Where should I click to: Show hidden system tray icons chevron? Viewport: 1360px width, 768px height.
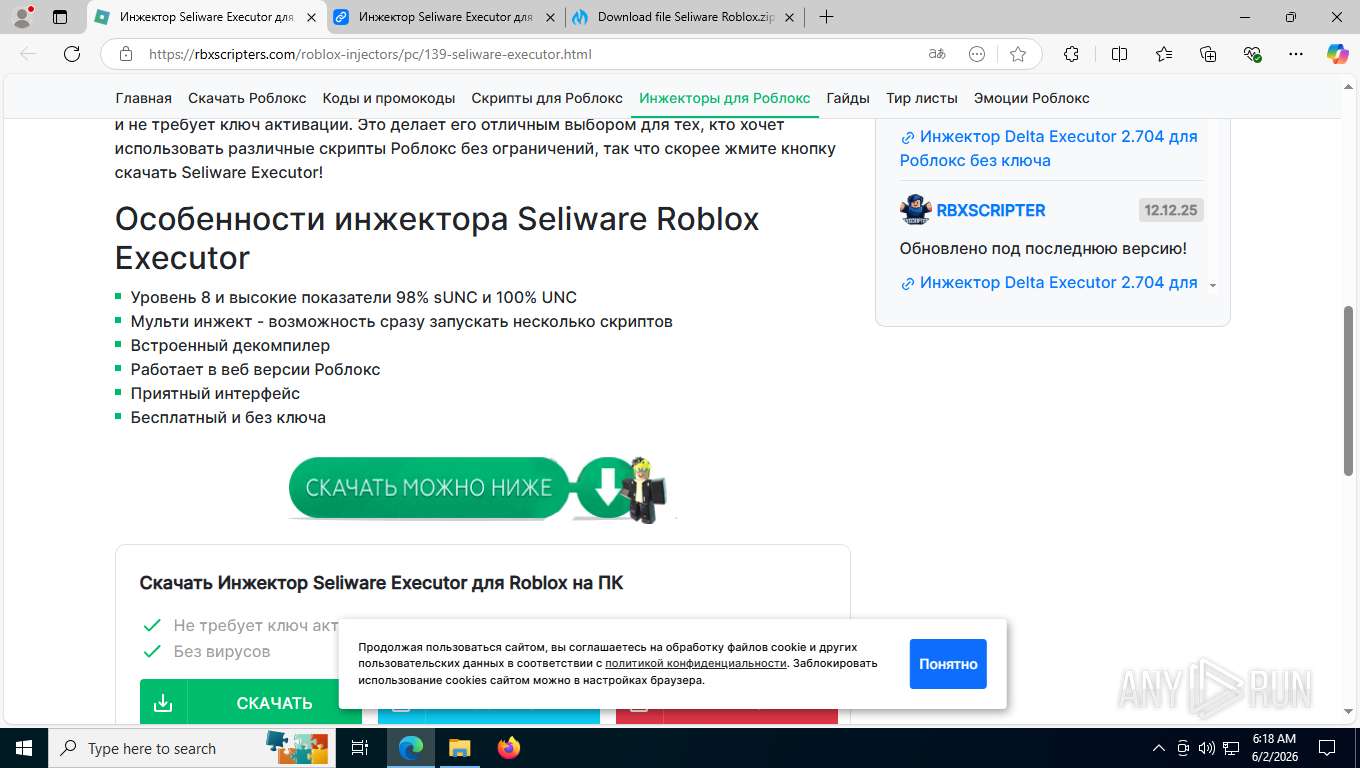(1159, 748)
